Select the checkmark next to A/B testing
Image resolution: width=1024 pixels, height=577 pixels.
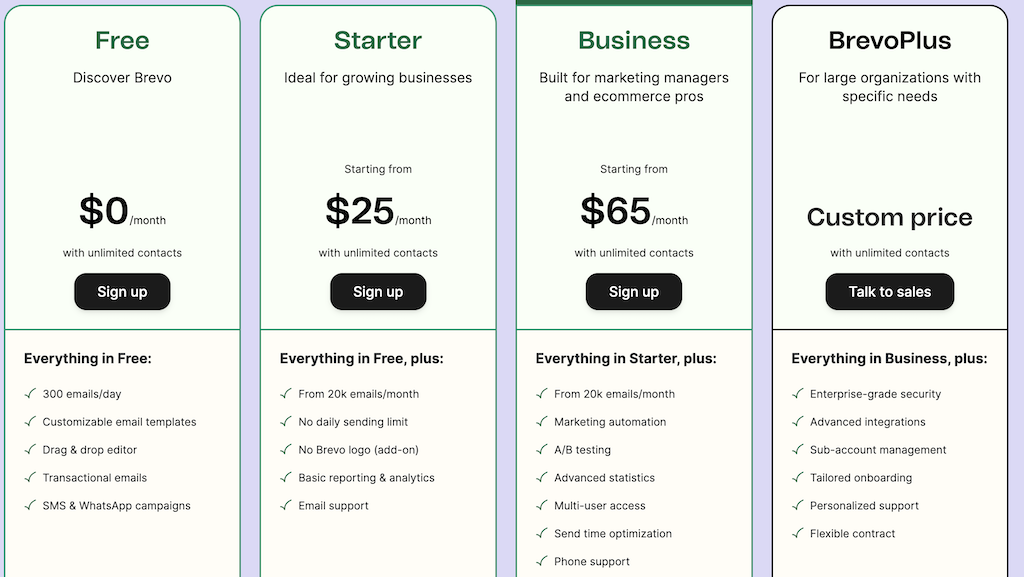pos(541,450)
